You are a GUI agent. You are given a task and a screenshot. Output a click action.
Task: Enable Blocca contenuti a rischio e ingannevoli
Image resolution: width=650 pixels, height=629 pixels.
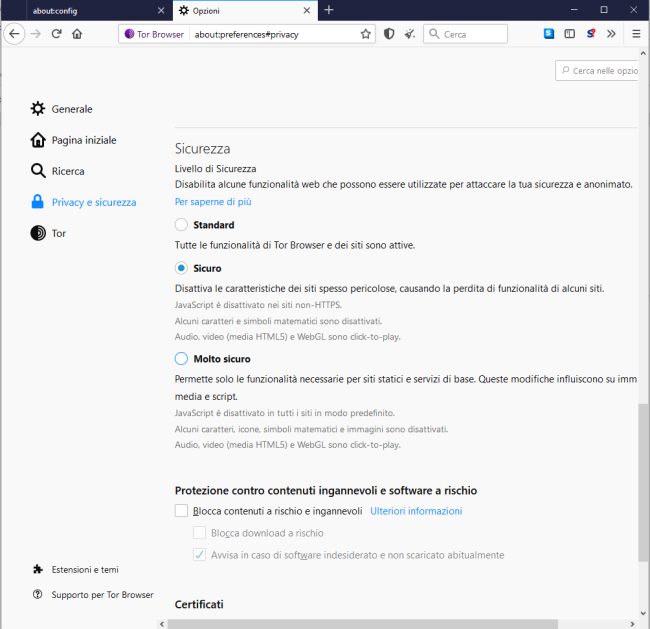pos(181,511)
